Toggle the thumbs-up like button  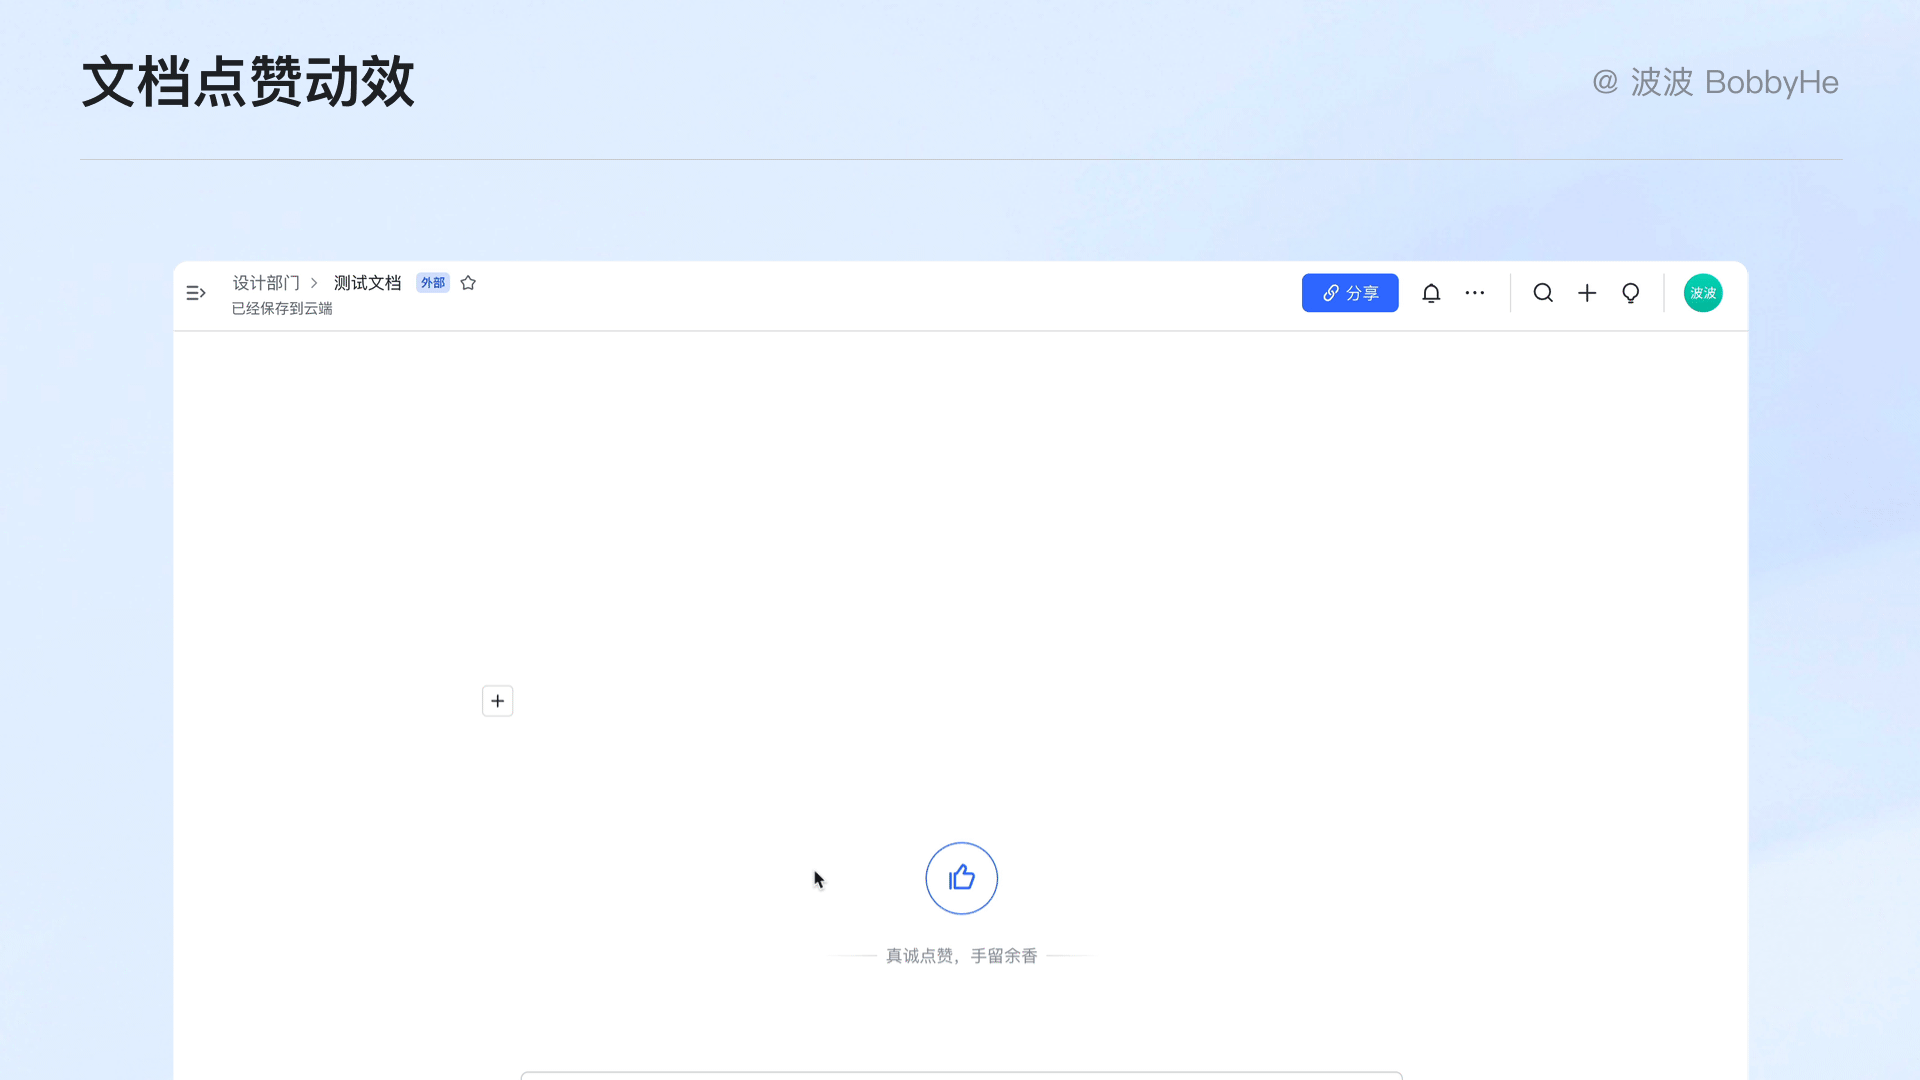click(961, 878)
